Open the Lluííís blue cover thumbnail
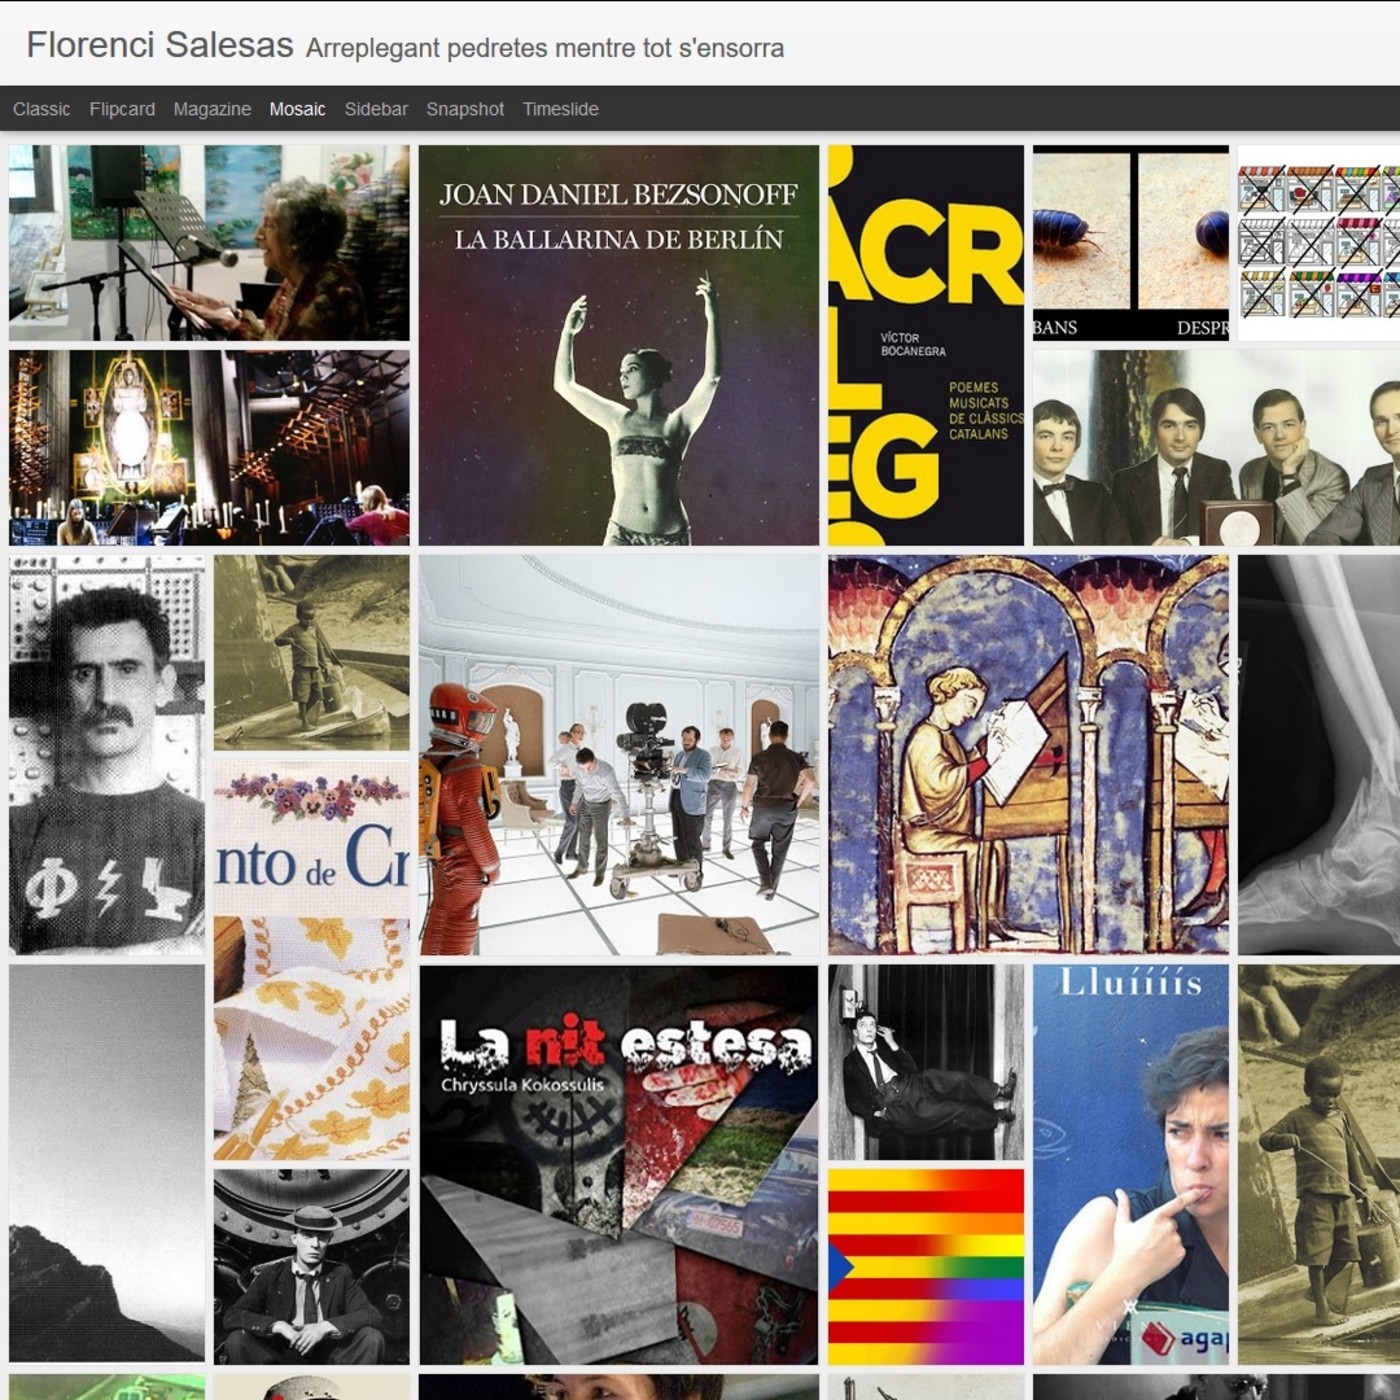 click(x=1131, y=1164)
